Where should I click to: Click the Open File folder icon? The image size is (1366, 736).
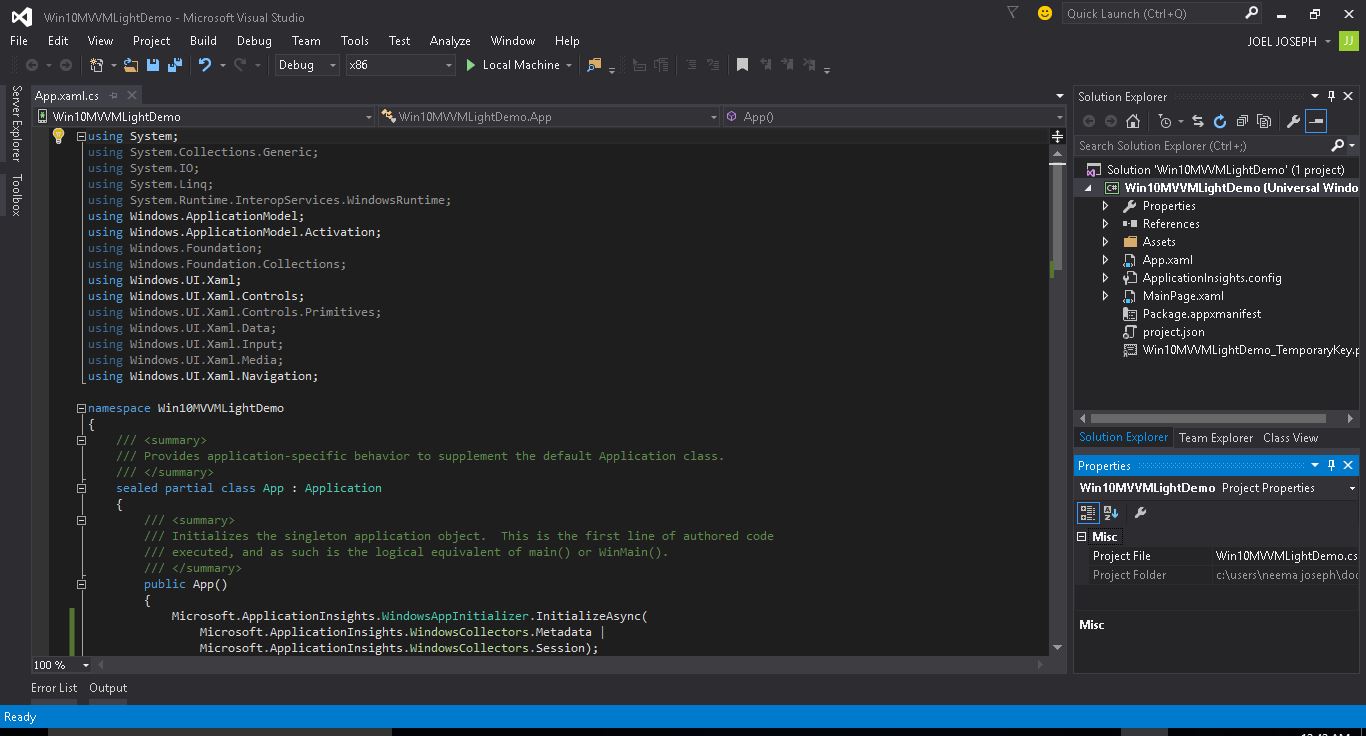pyautogui.click(x=131, y=65)
